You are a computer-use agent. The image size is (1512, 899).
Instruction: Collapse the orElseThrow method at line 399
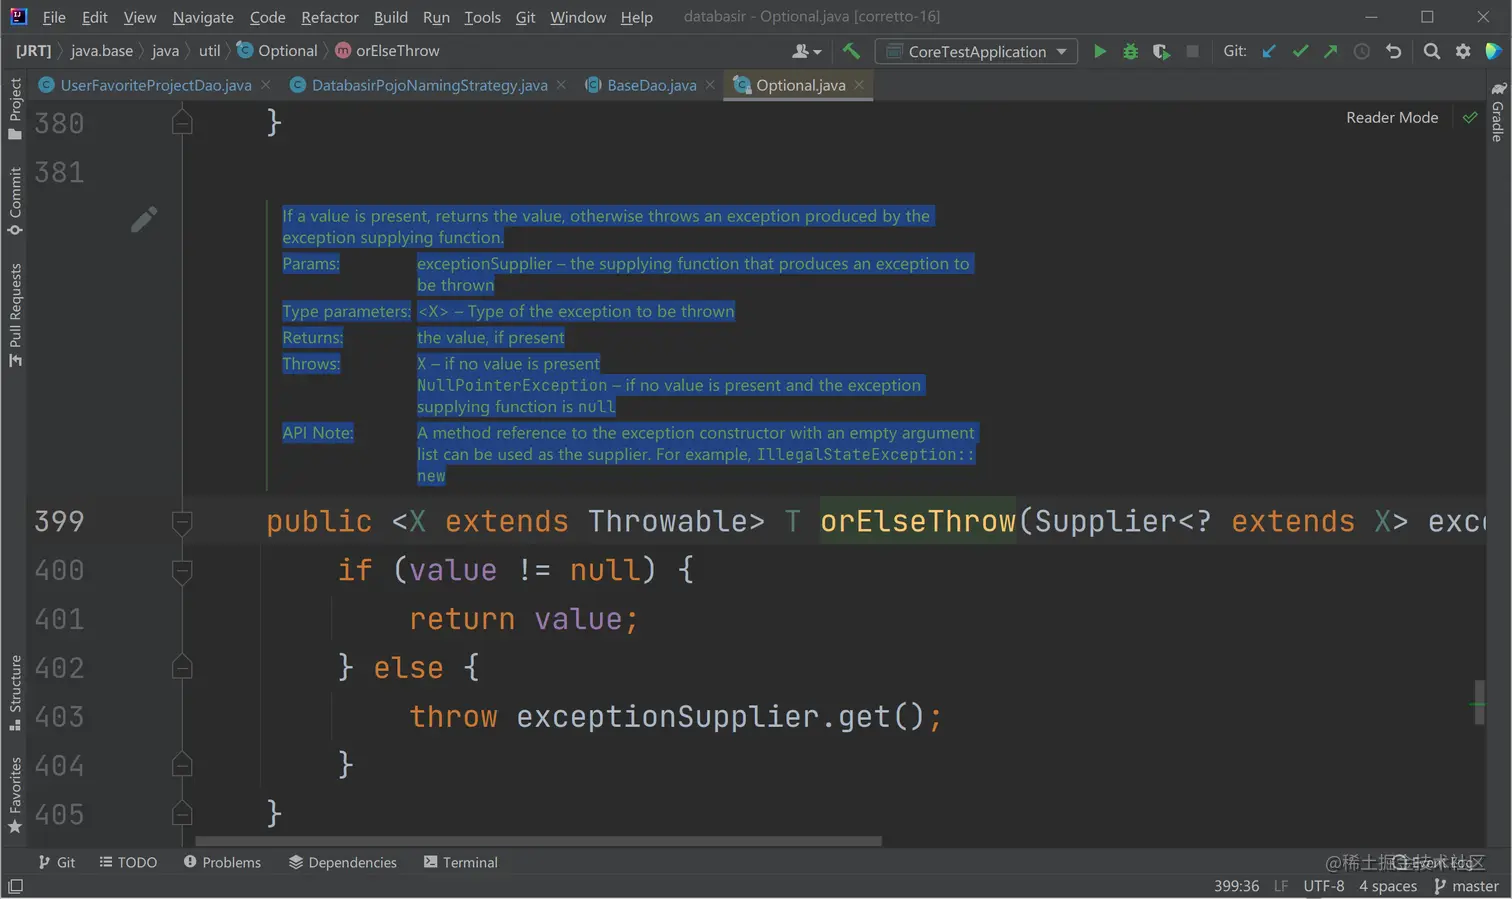[182, 521]
